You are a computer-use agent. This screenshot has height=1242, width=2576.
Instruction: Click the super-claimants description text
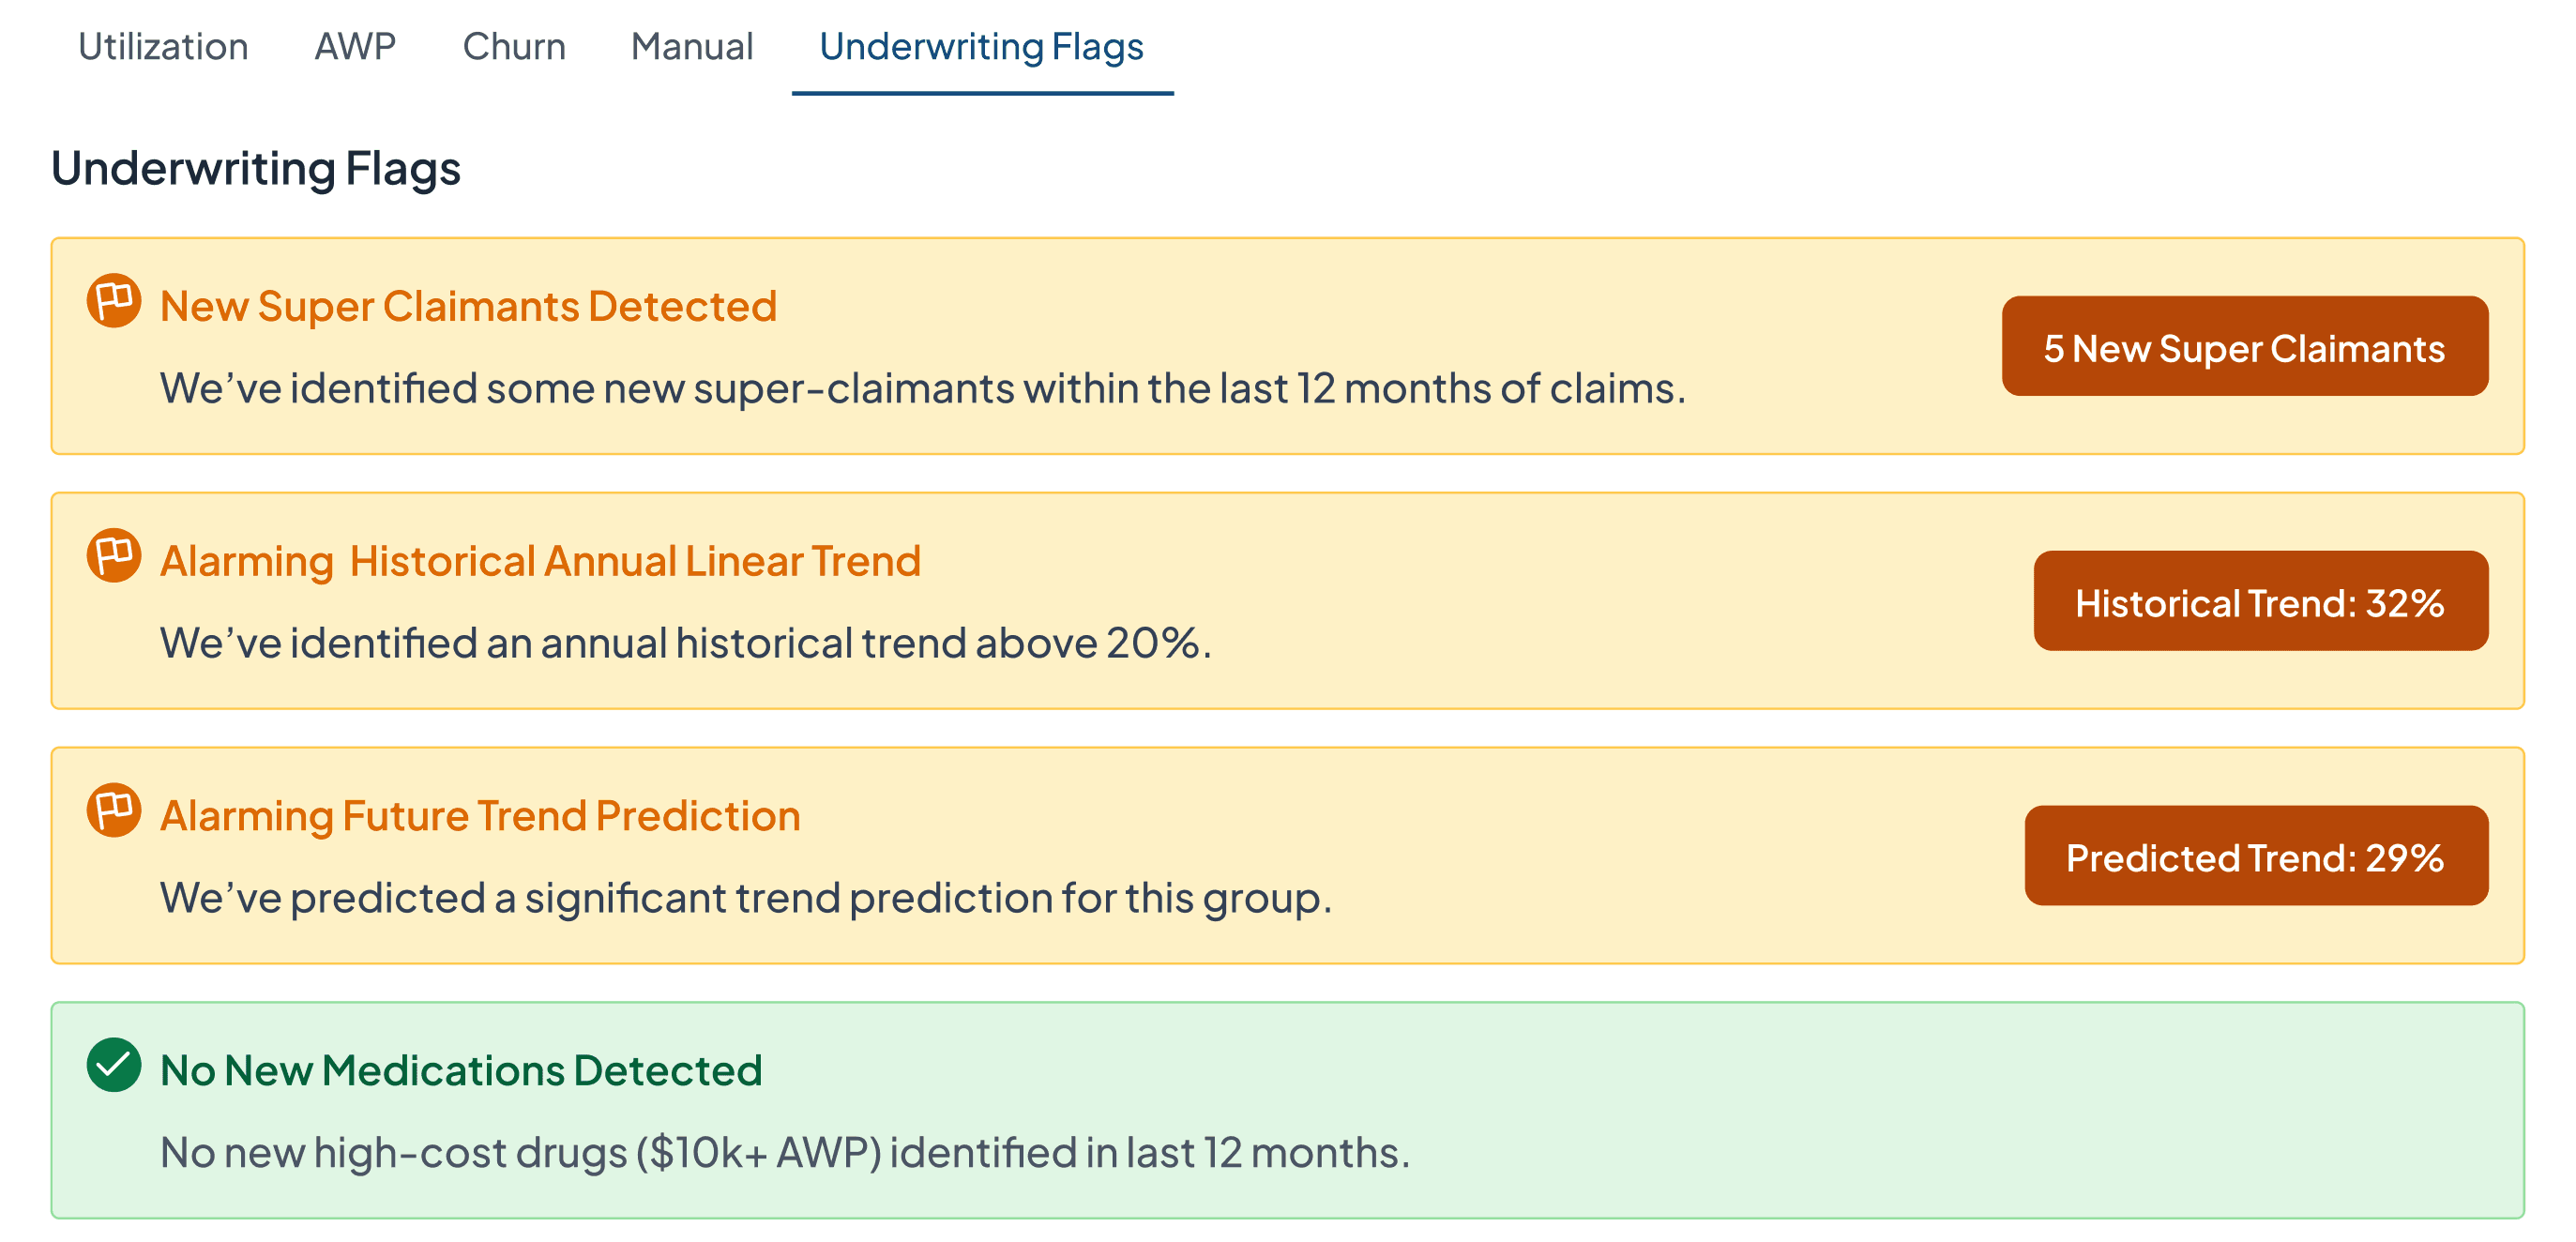click(x=923, y=388)
